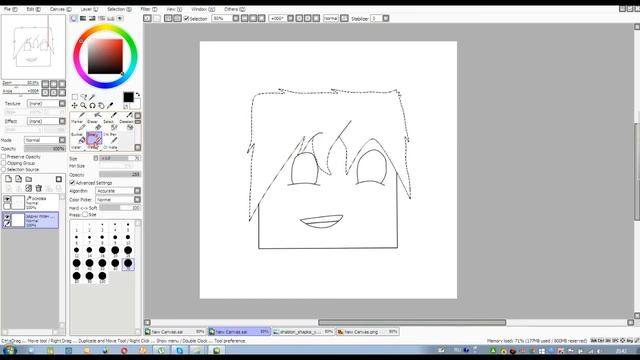640x360 pixels.
Task: Select the rectangular selection tool
Action: coord(75,97)
